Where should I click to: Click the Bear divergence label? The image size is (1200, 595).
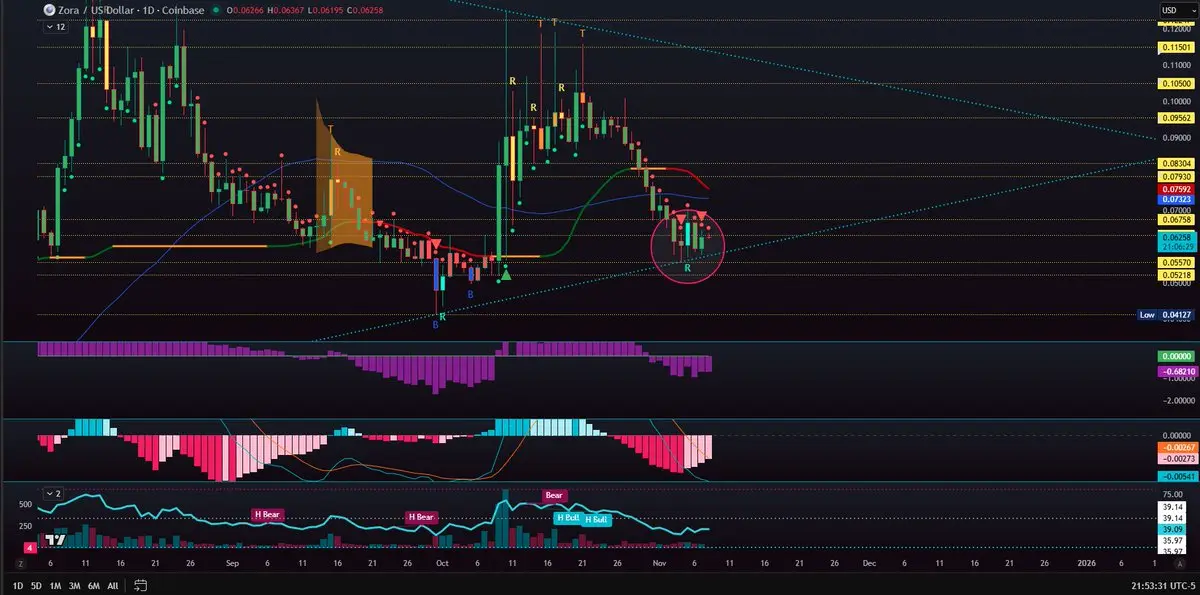point(554,495)
